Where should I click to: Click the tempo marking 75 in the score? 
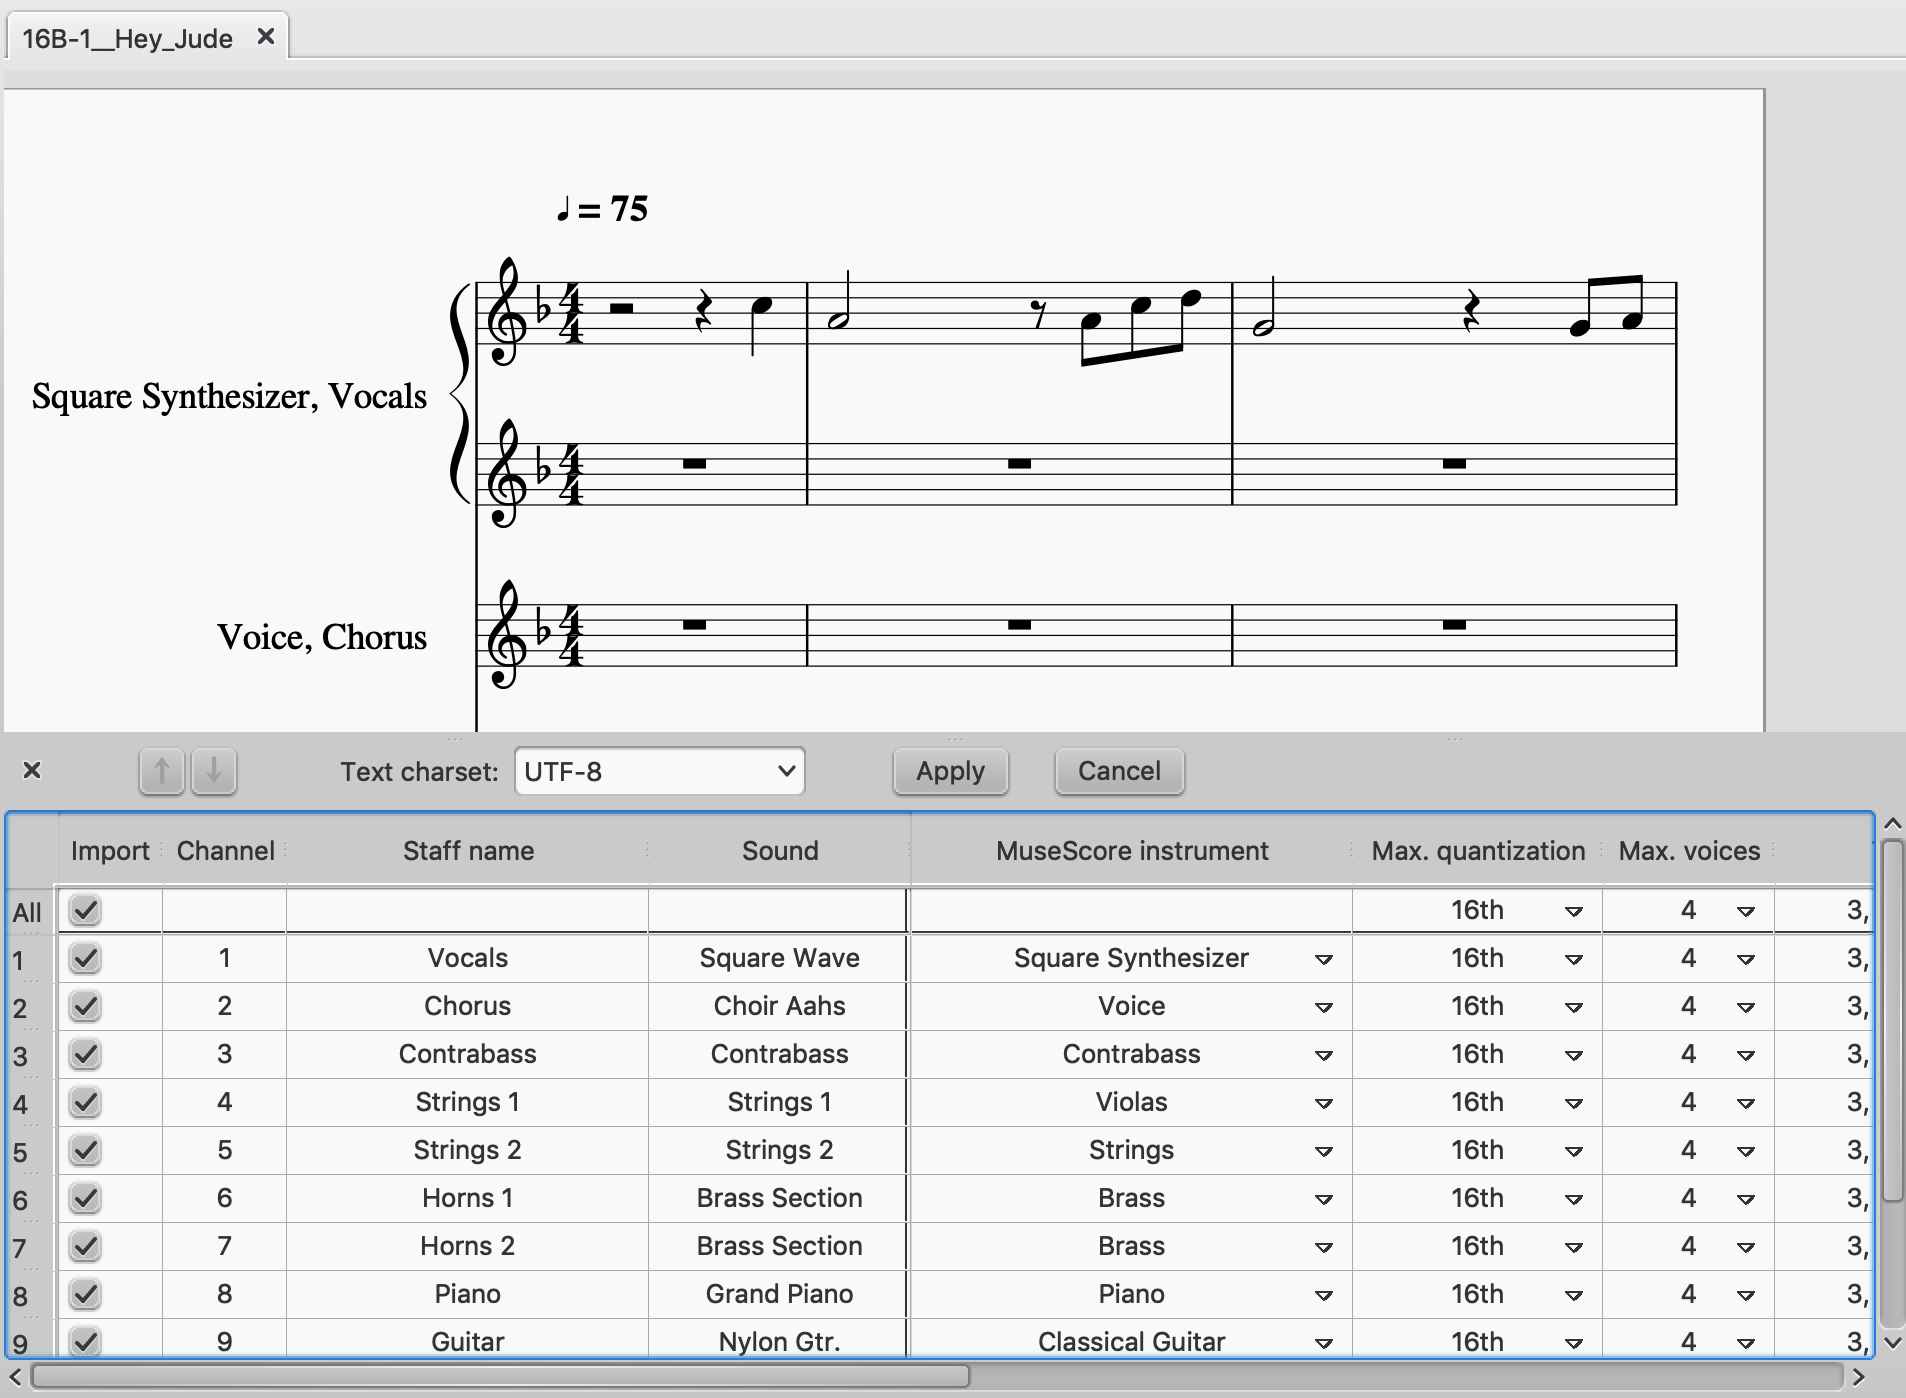pyautogui.click(x=603, y=209)
